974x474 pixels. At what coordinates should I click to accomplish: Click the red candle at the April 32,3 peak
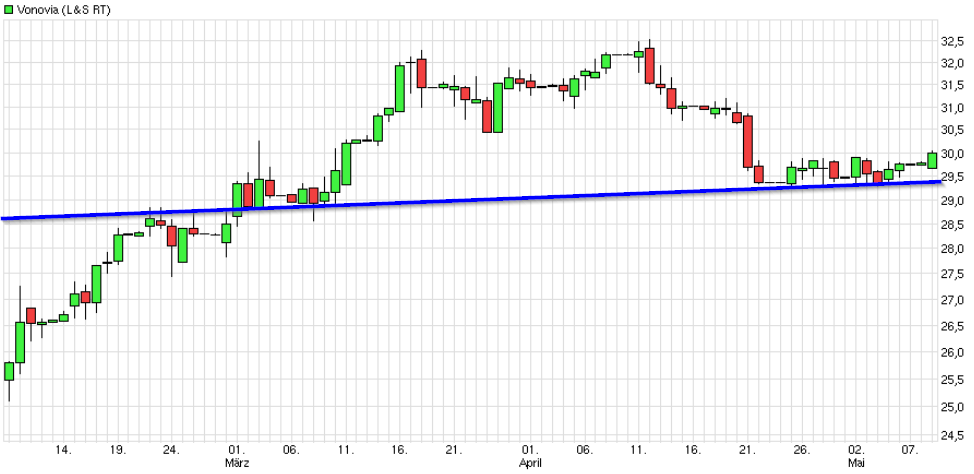tap(650, 65)
